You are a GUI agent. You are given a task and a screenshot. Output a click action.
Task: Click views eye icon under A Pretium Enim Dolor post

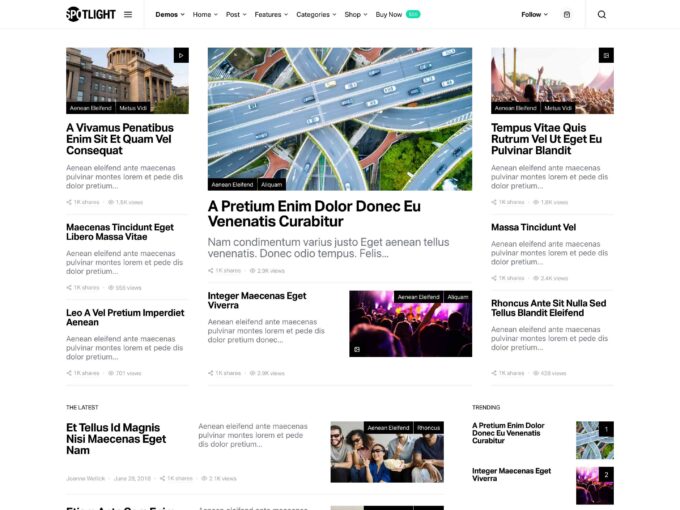252,271
